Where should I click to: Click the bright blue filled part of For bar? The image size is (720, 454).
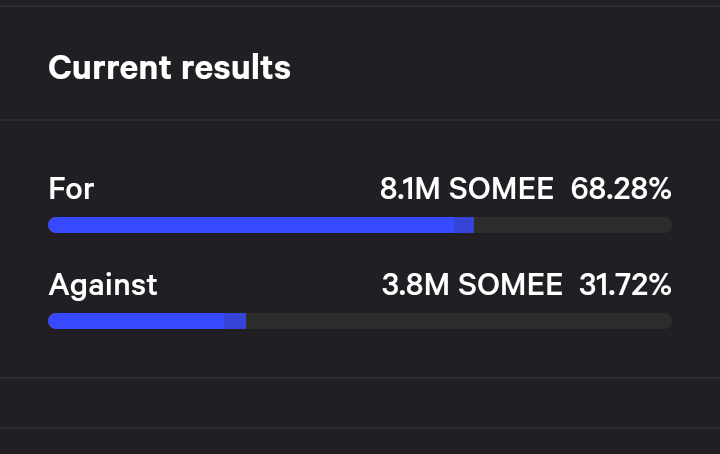click(x=251, y=225)
